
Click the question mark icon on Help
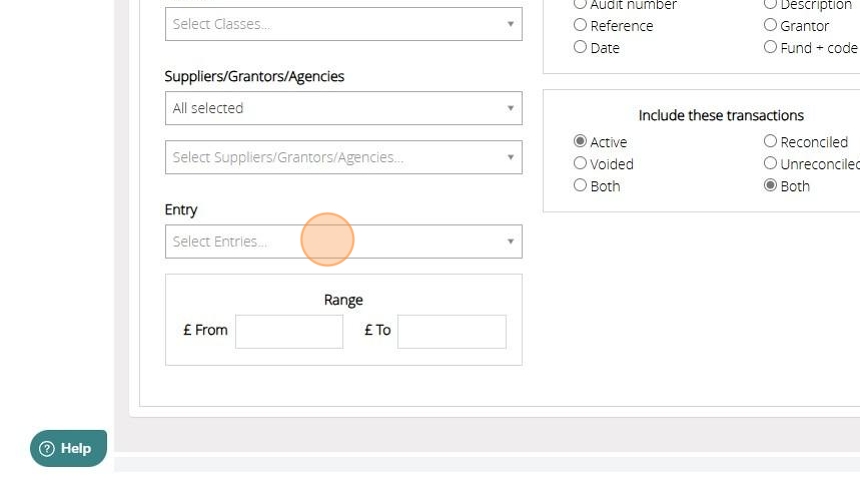pos(47,449)
